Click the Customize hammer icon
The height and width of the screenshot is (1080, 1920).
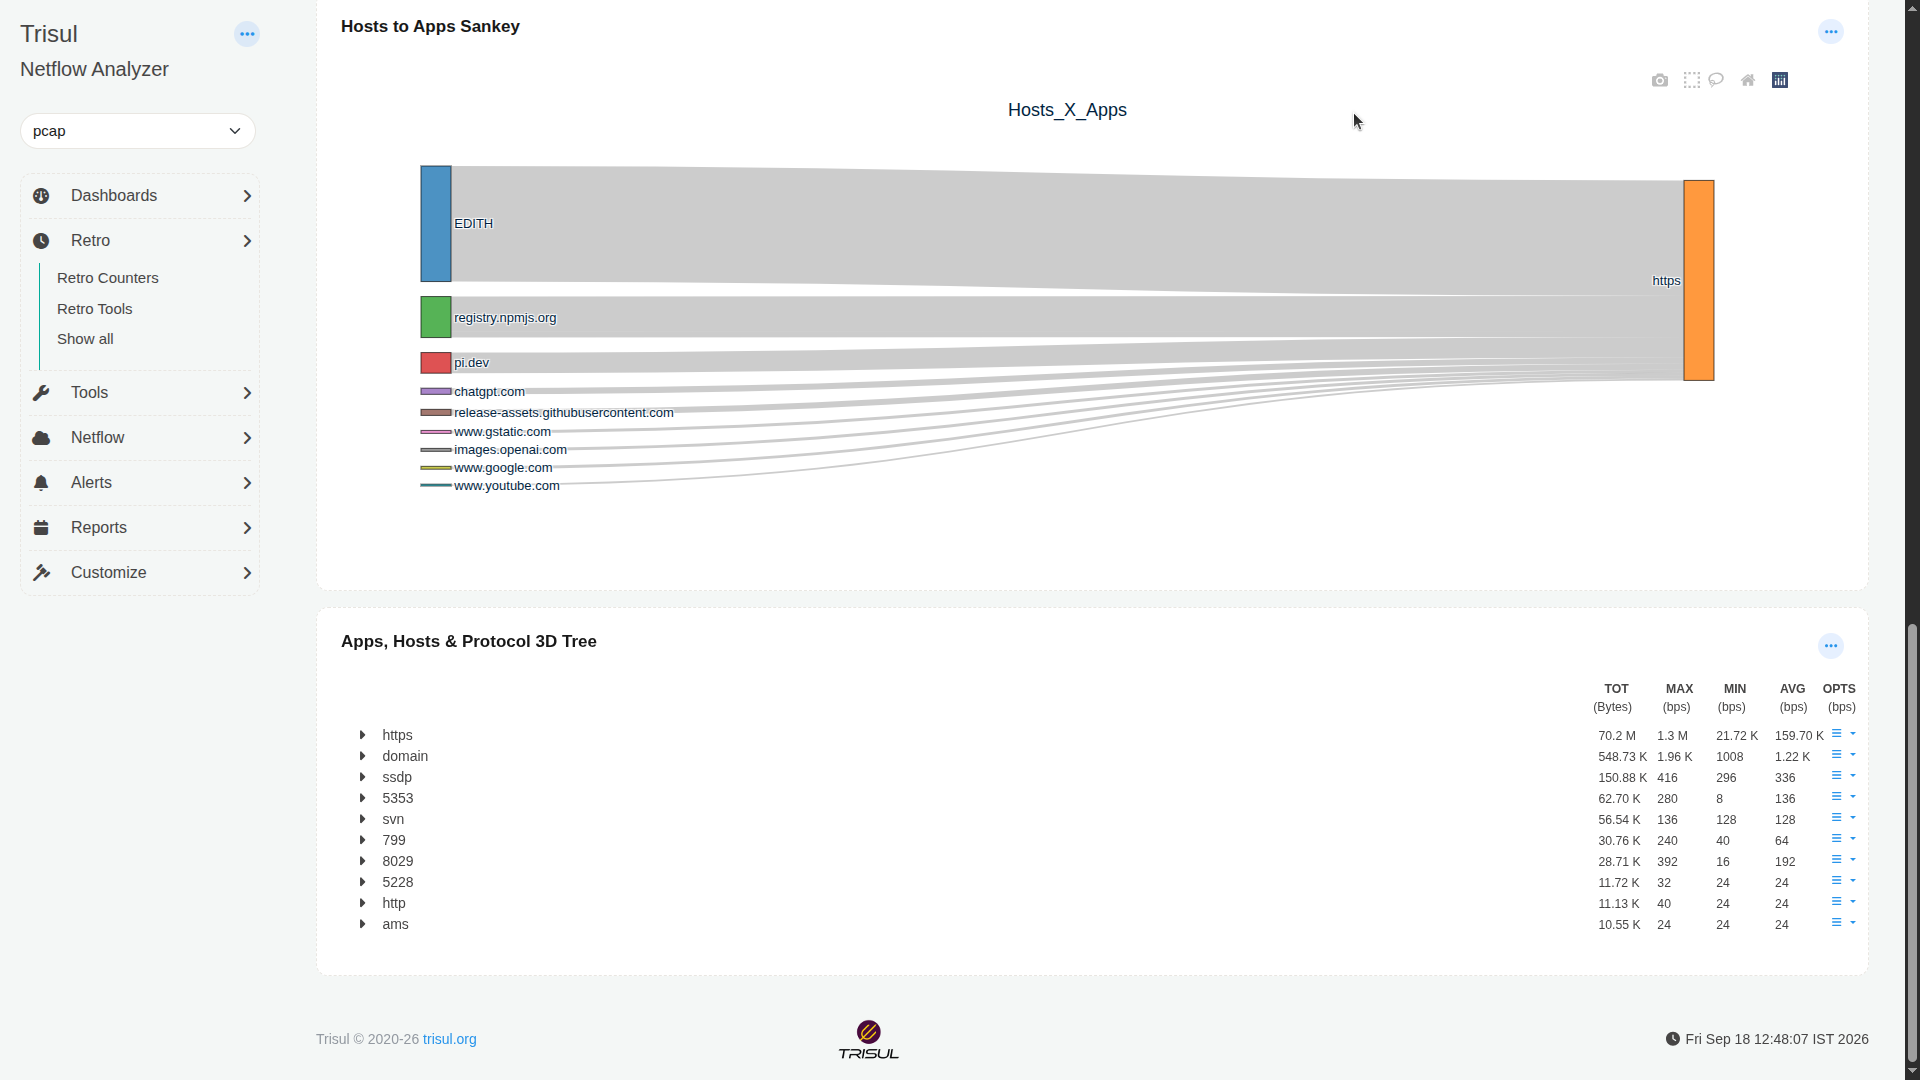[x=41, y=573]
